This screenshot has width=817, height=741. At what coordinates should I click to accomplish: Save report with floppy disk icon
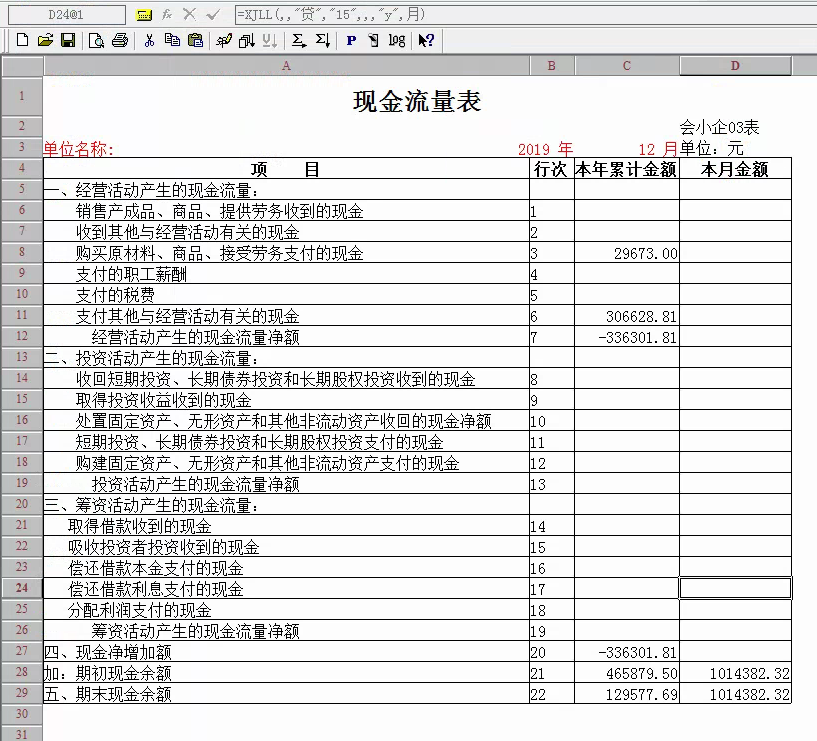(x=68, y=40)
